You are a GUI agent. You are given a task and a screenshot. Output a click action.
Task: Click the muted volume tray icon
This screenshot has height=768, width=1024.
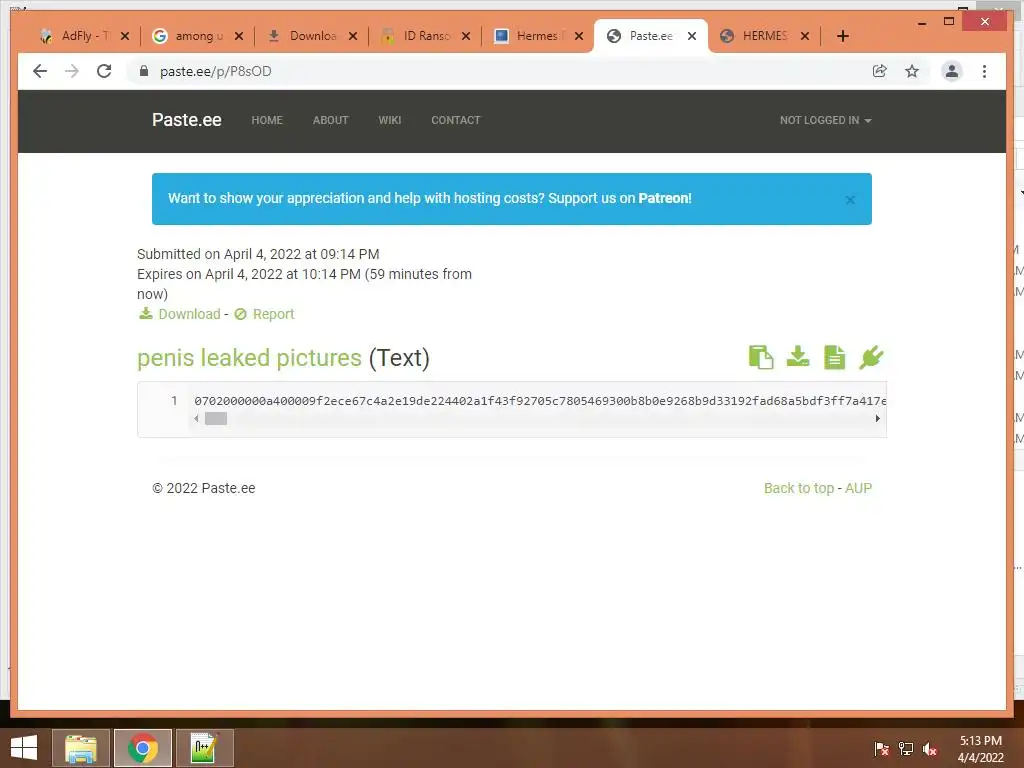930,749
